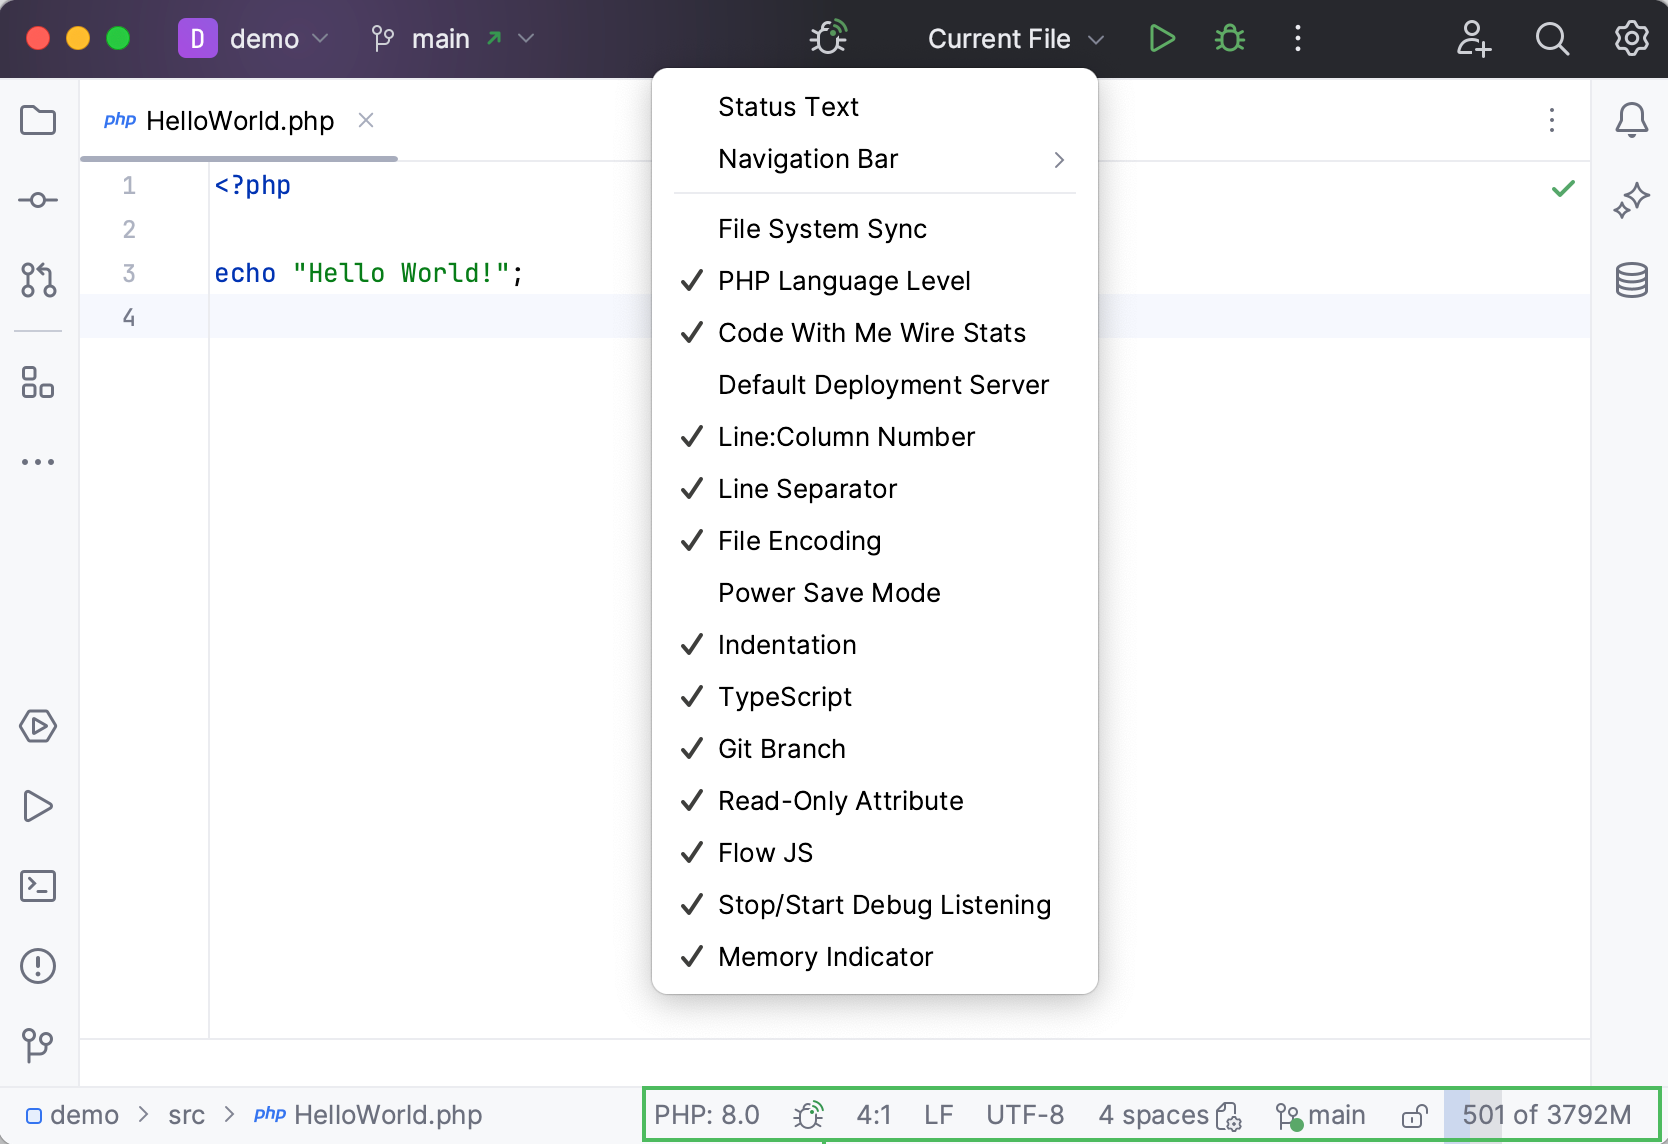The image size is (1668, 1144).
Task: Open Search Everywhere with the magnifier icon
Action: coord(1551,38)
